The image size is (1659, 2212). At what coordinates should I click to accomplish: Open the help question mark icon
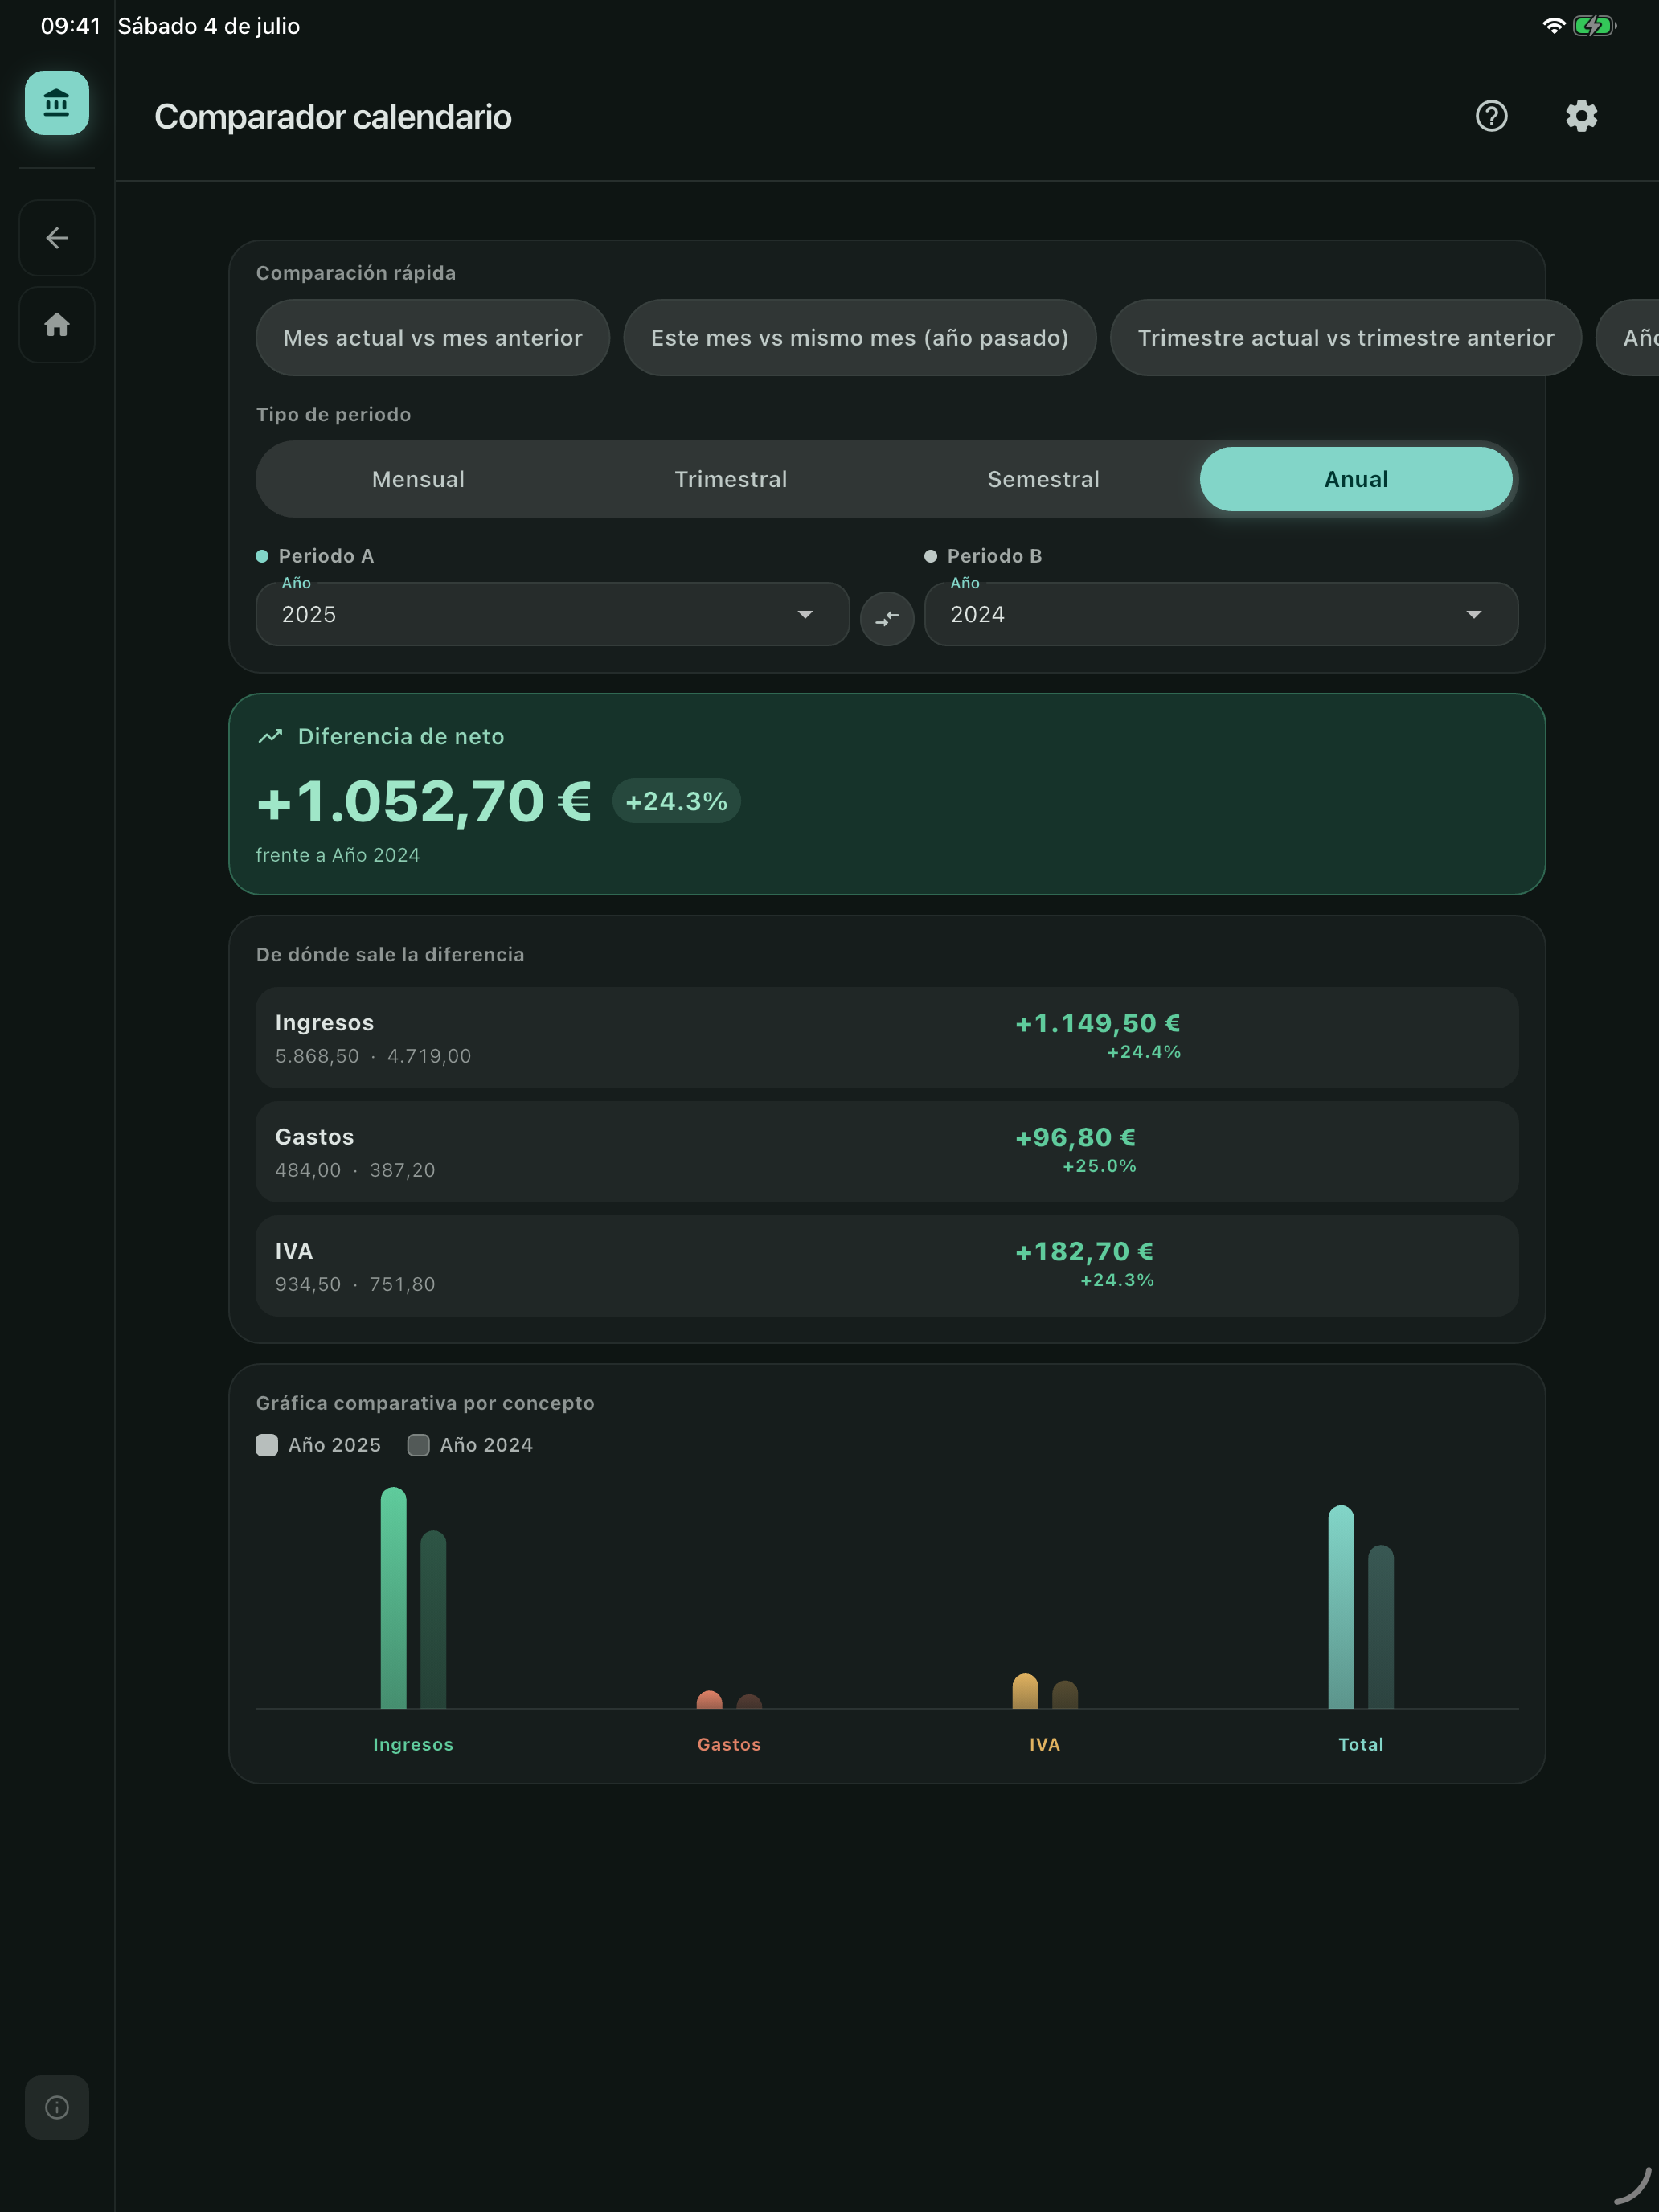tap(1491, 116)
